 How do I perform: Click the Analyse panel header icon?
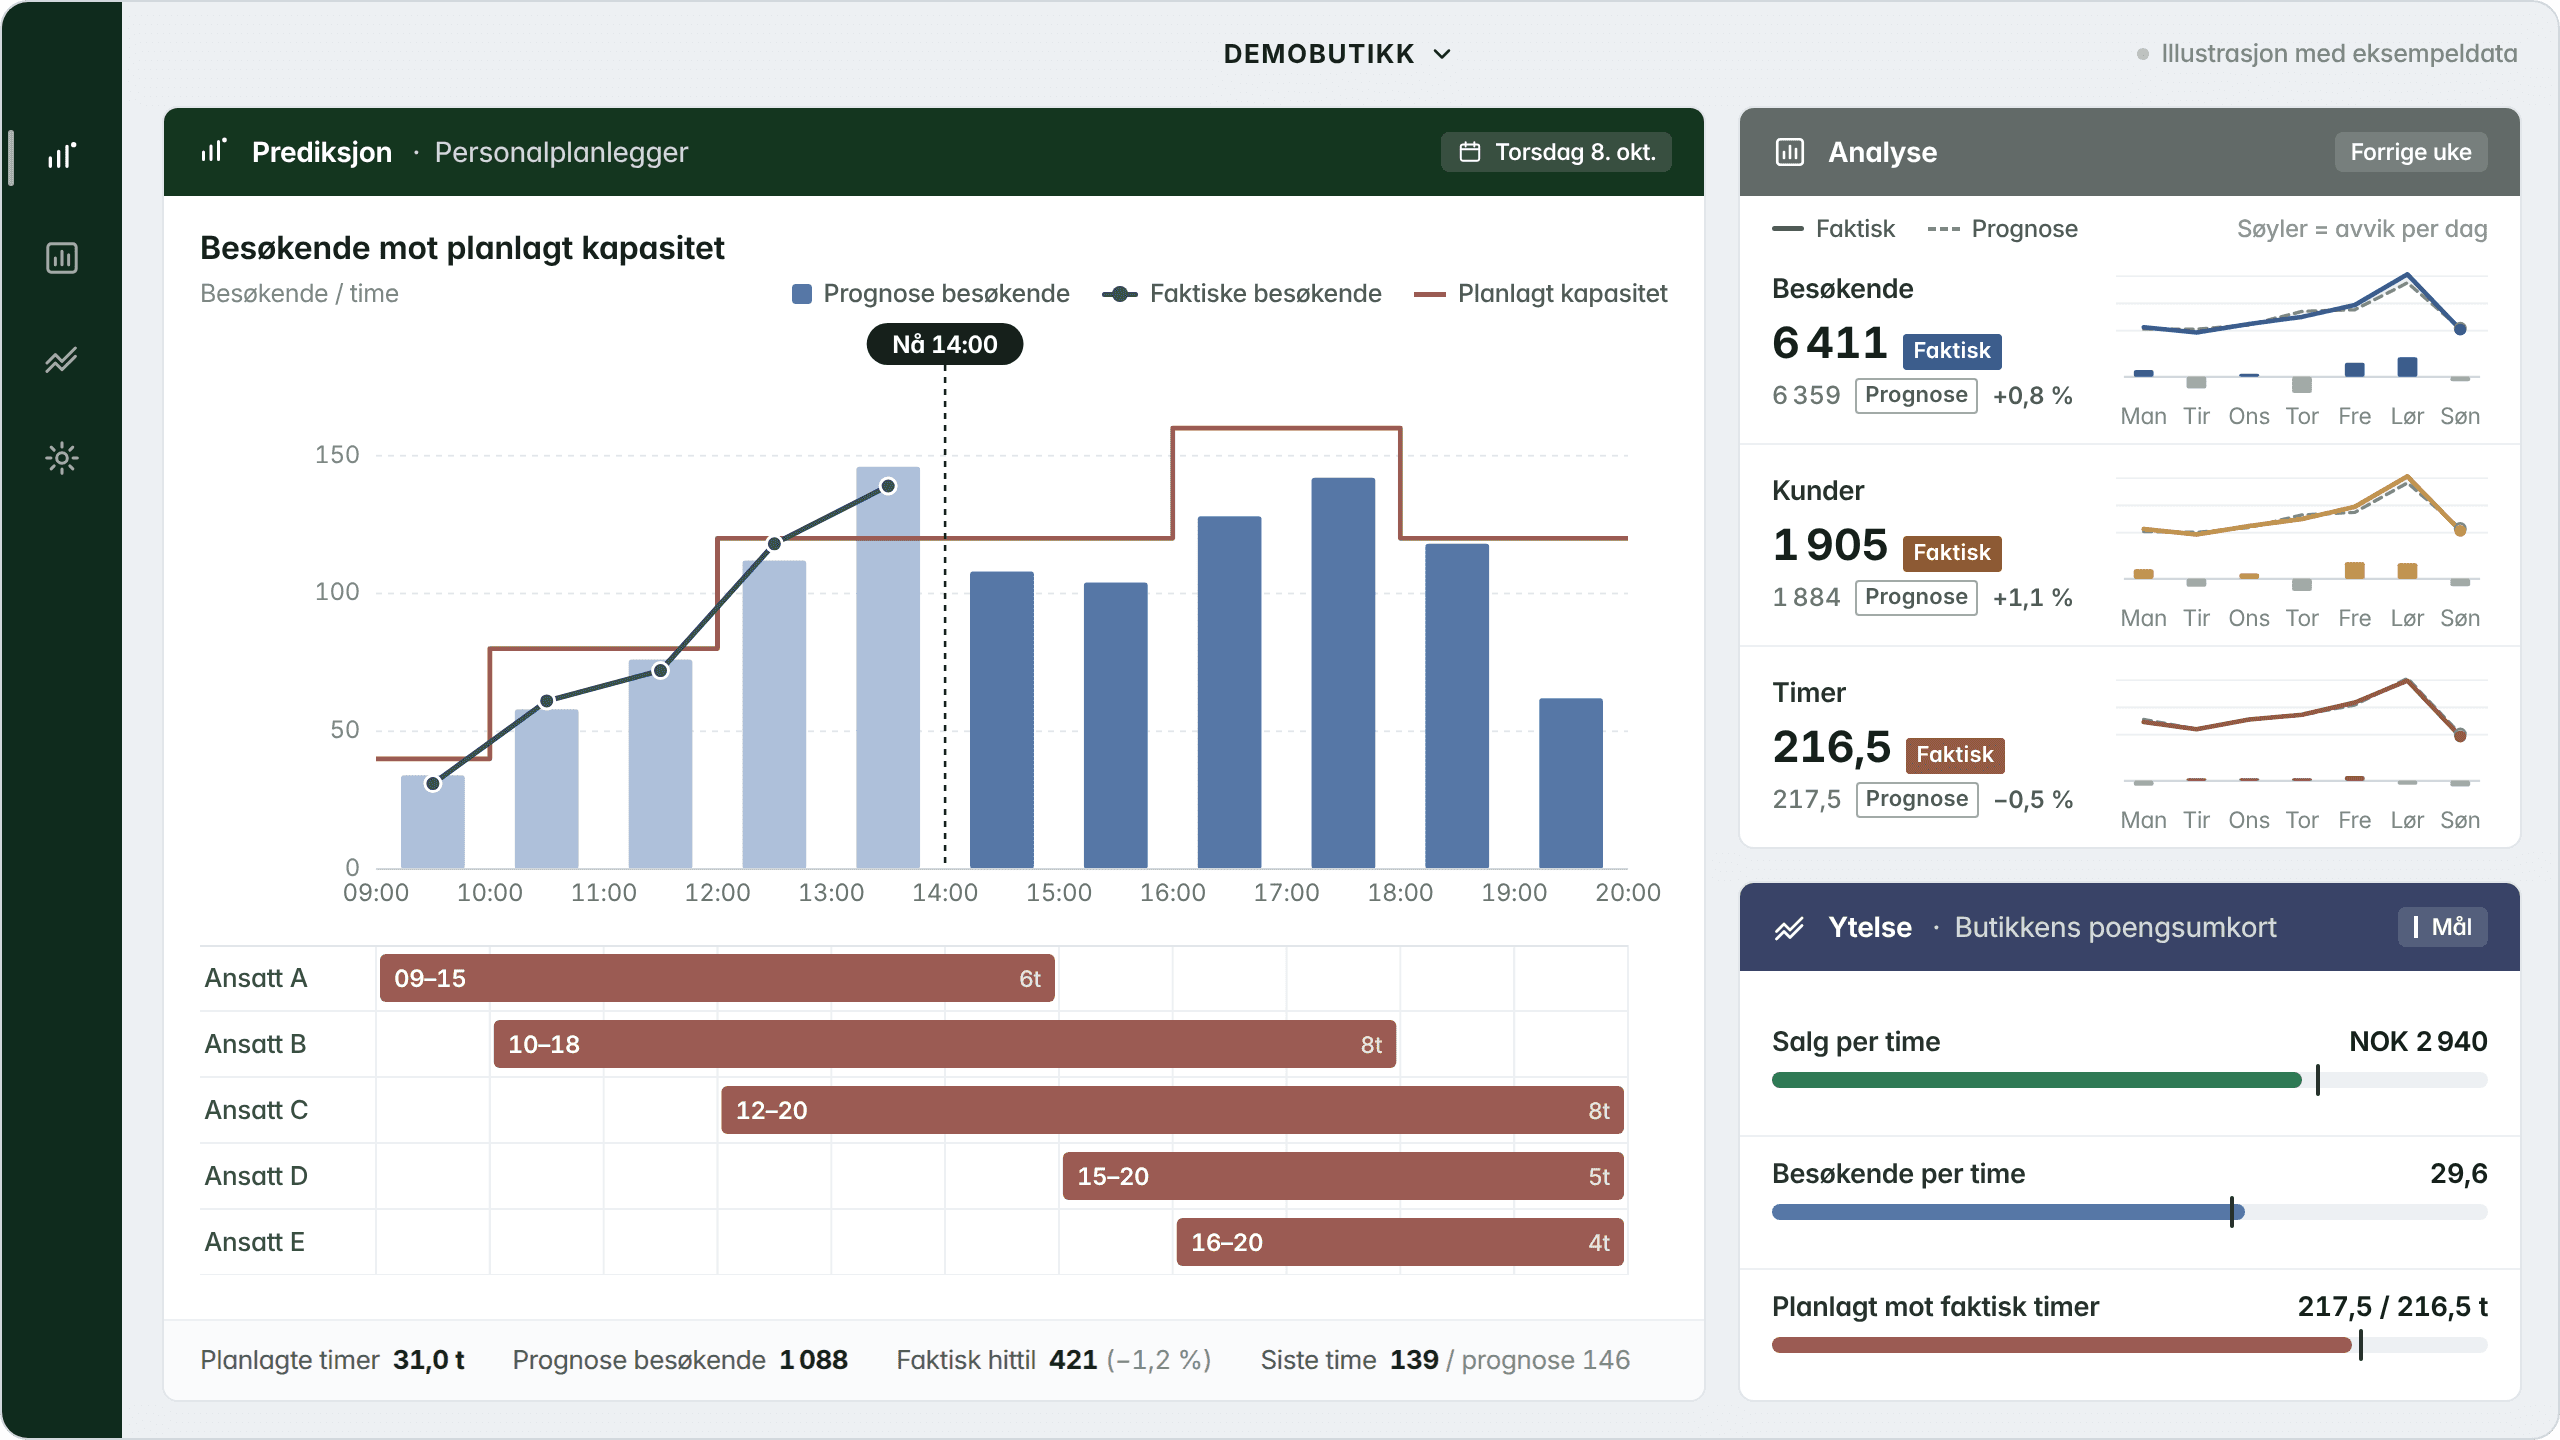(x=1789, y=152)
